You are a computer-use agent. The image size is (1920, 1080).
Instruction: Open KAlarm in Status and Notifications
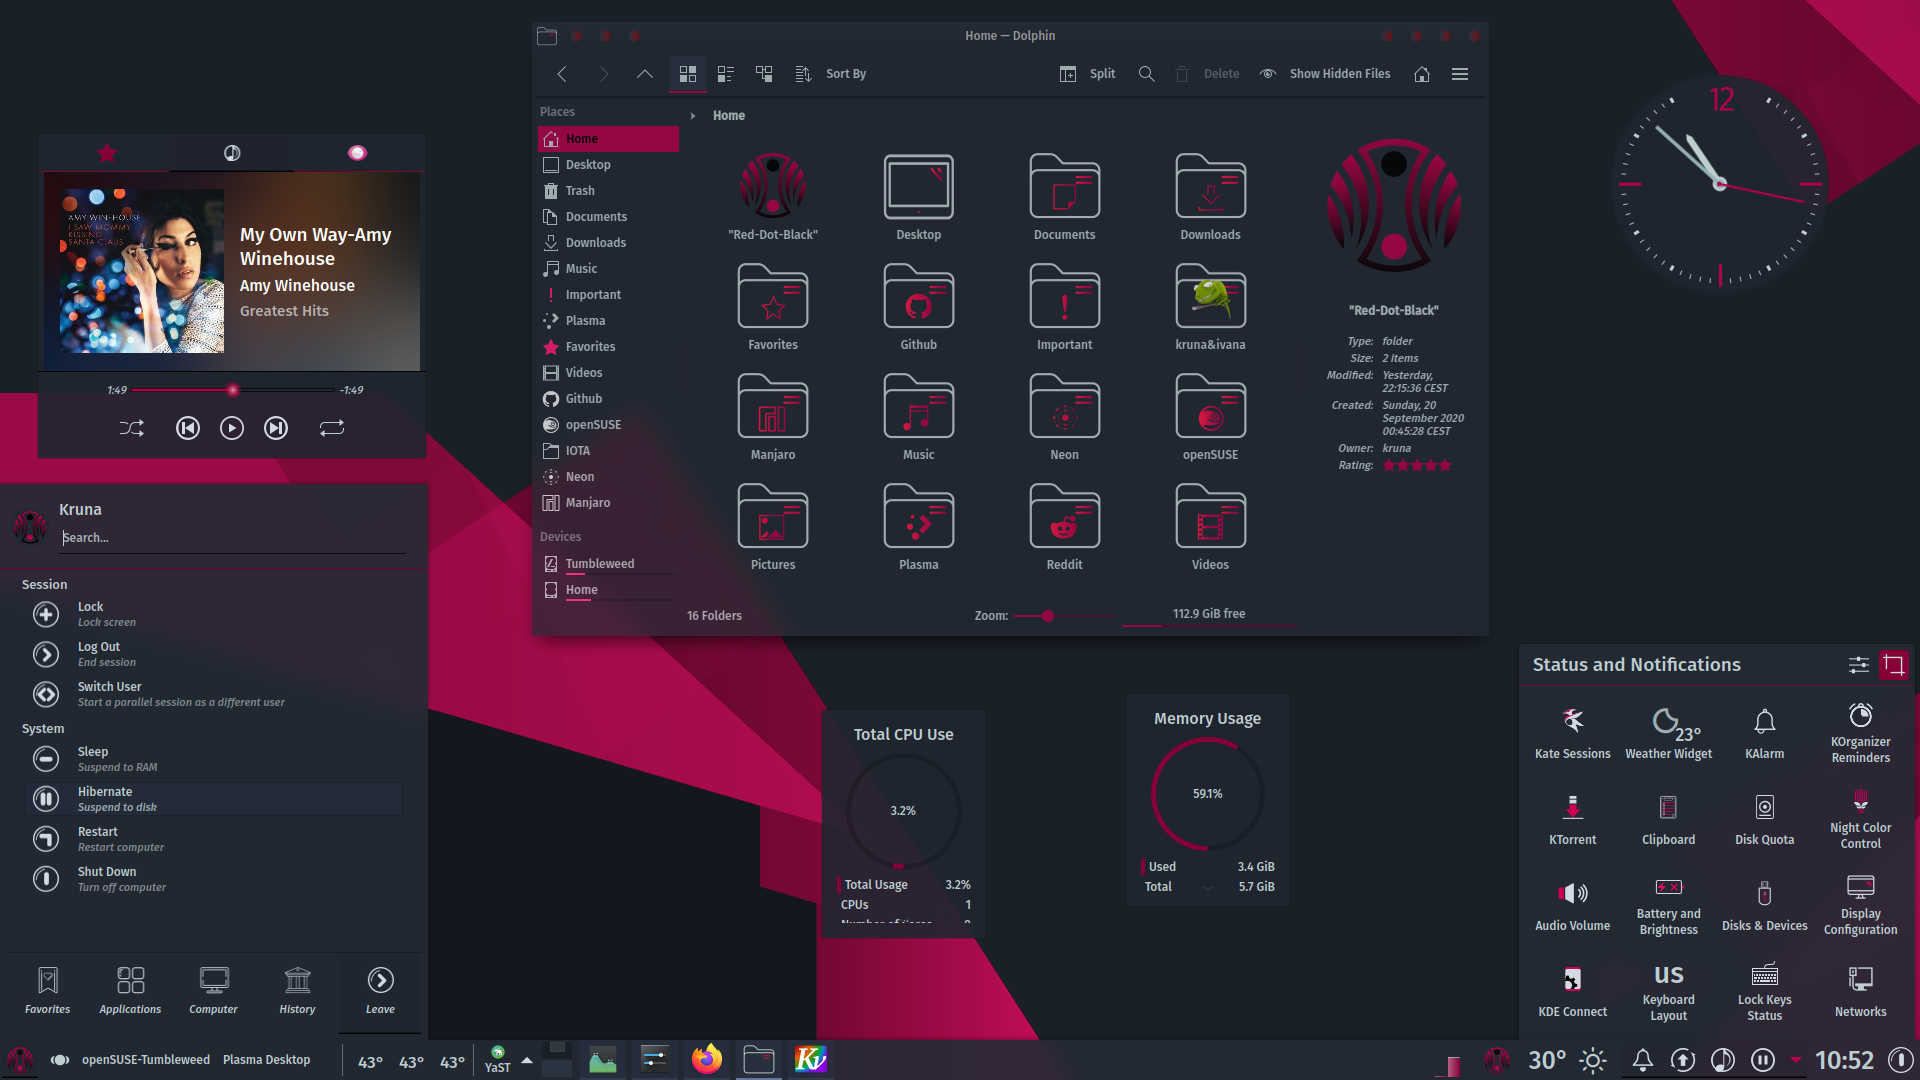click(x=1765, y=733)
